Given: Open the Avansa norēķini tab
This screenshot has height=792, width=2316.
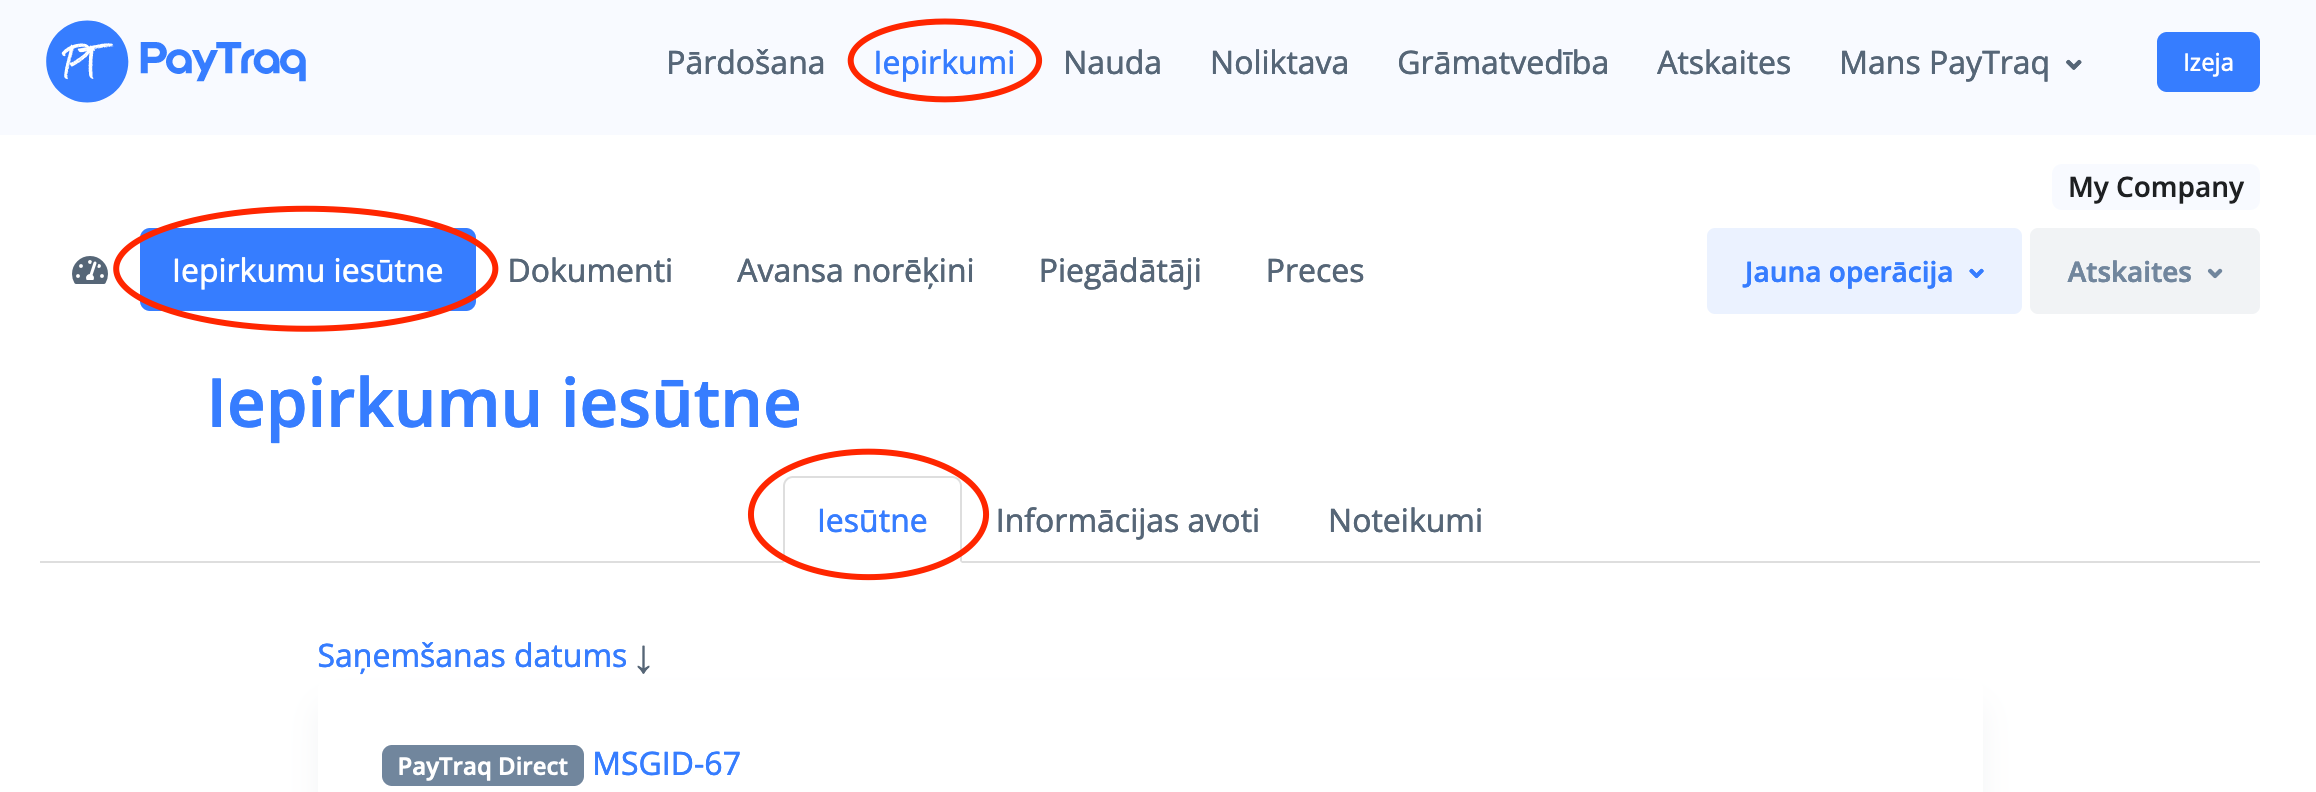Looking at the screenshot, I should (855, 271).
